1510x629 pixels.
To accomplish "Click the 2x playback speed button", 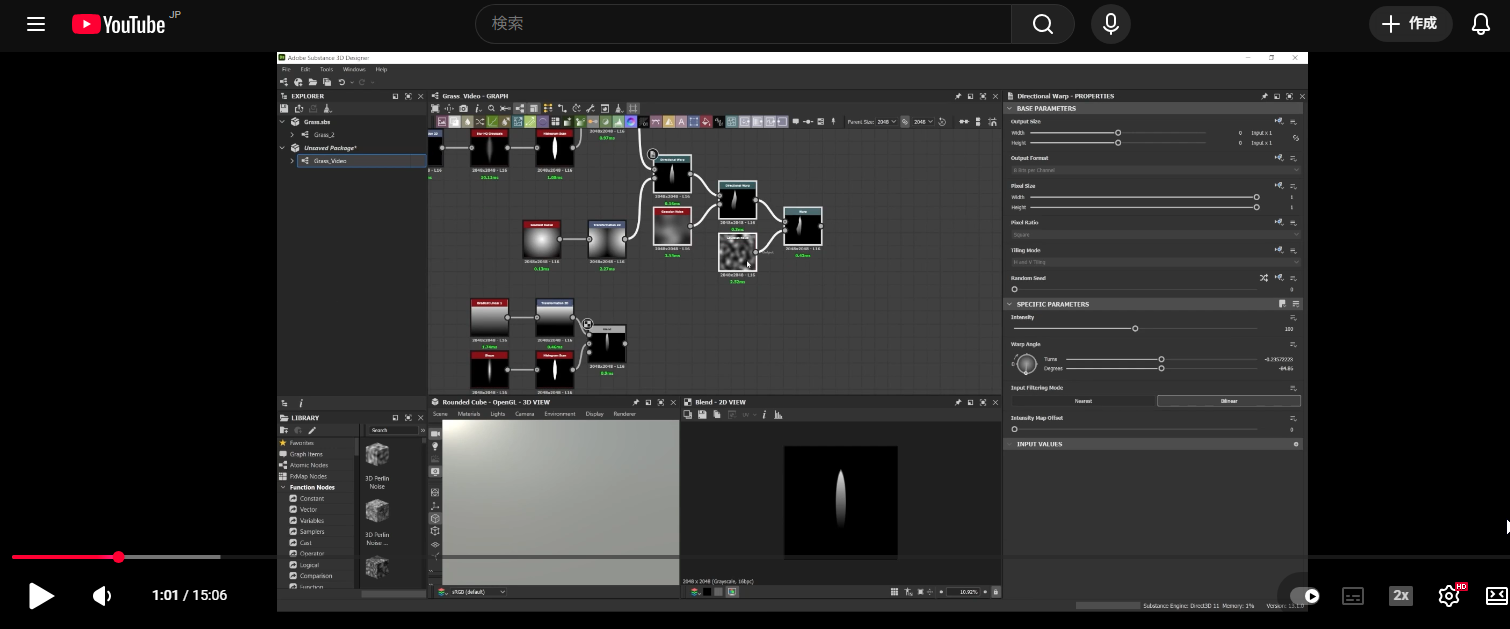I will 1401,596.
